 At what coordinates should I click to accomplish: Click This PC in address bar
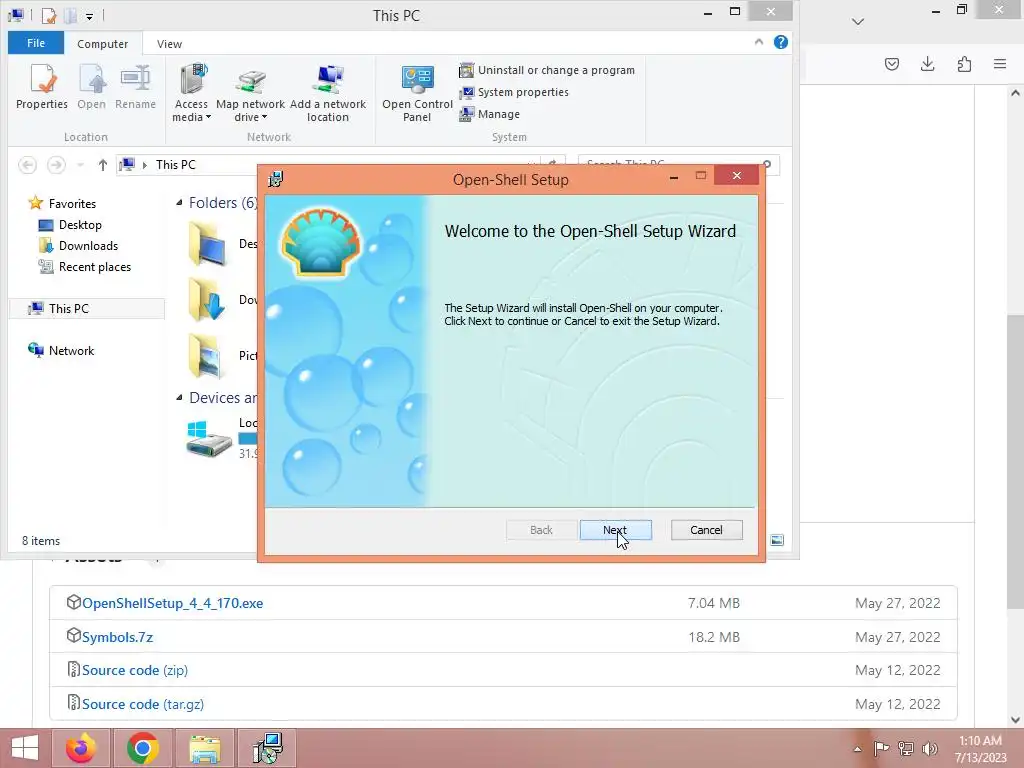tap(176, 165)
